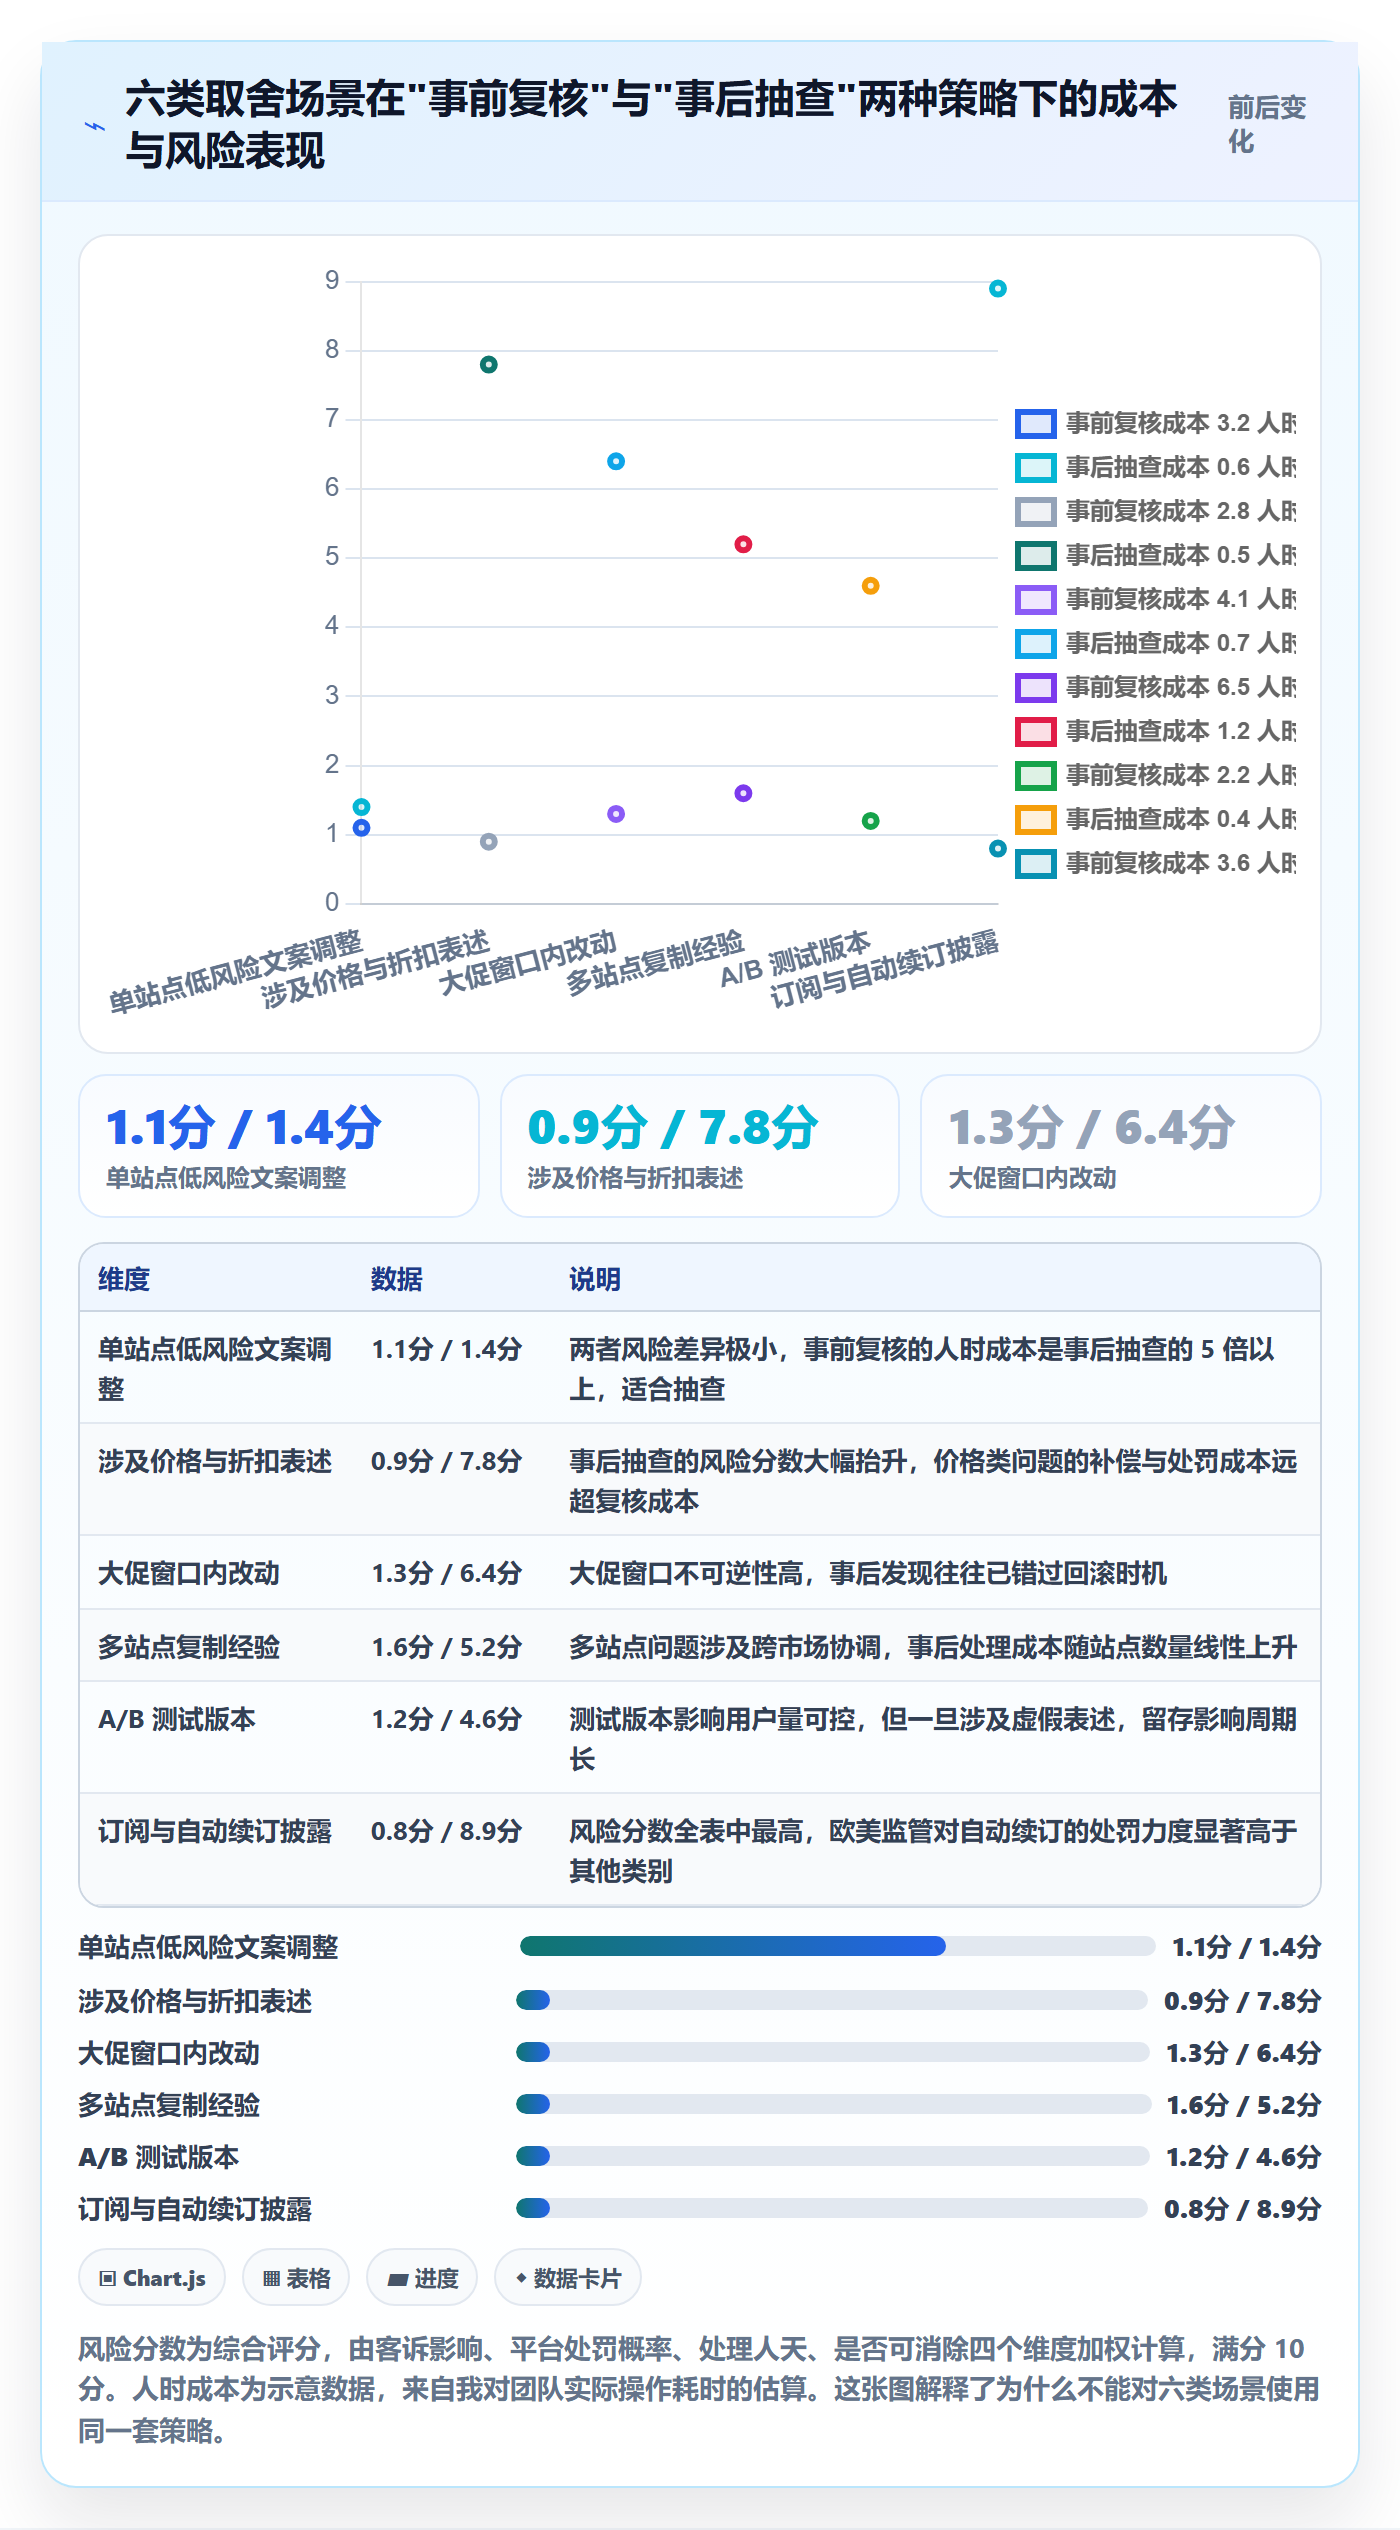
Task: Hide the orange 事后抽查成本 0.4 人时 legend series
Action: click(x=1155, y=819)
